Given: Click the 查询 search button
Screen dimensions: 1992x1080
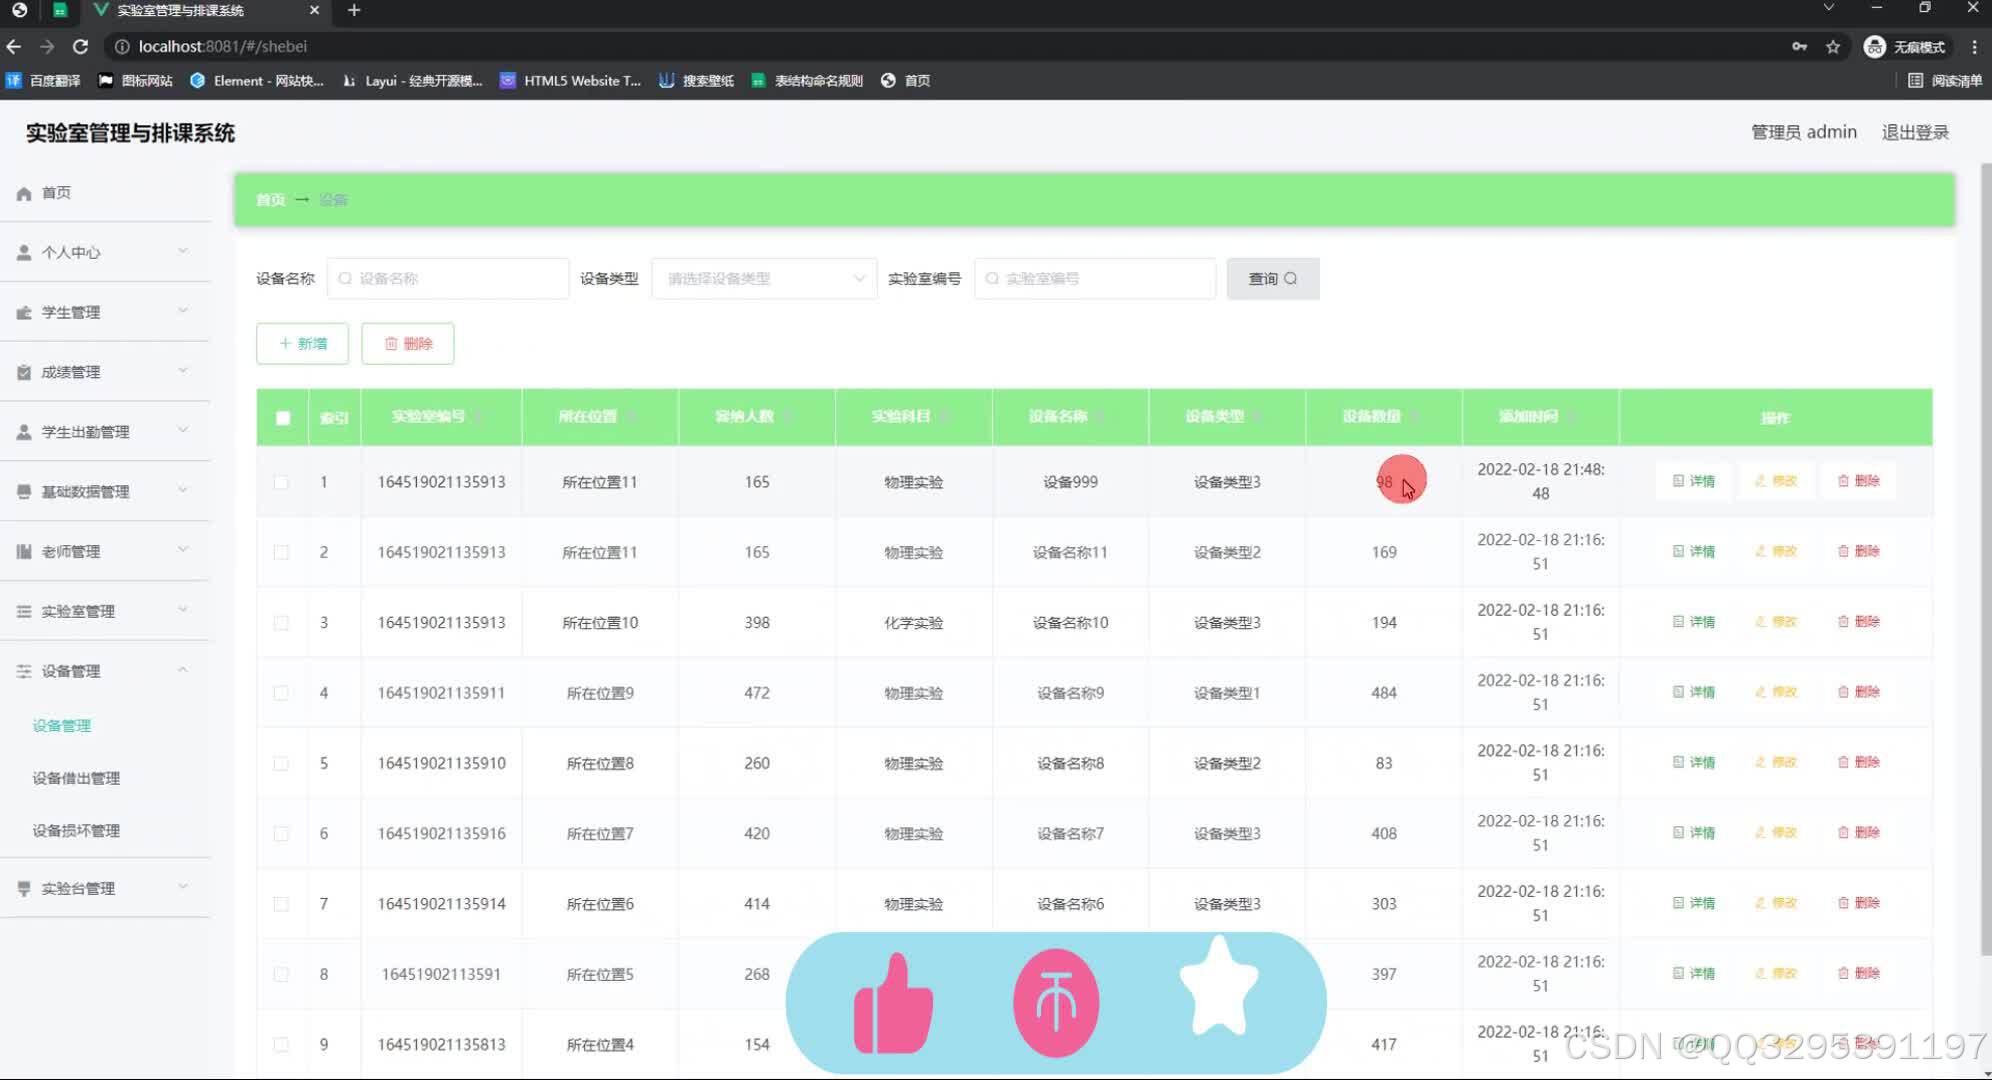Looking at the screenshot, I should (x=1273, y=278).
